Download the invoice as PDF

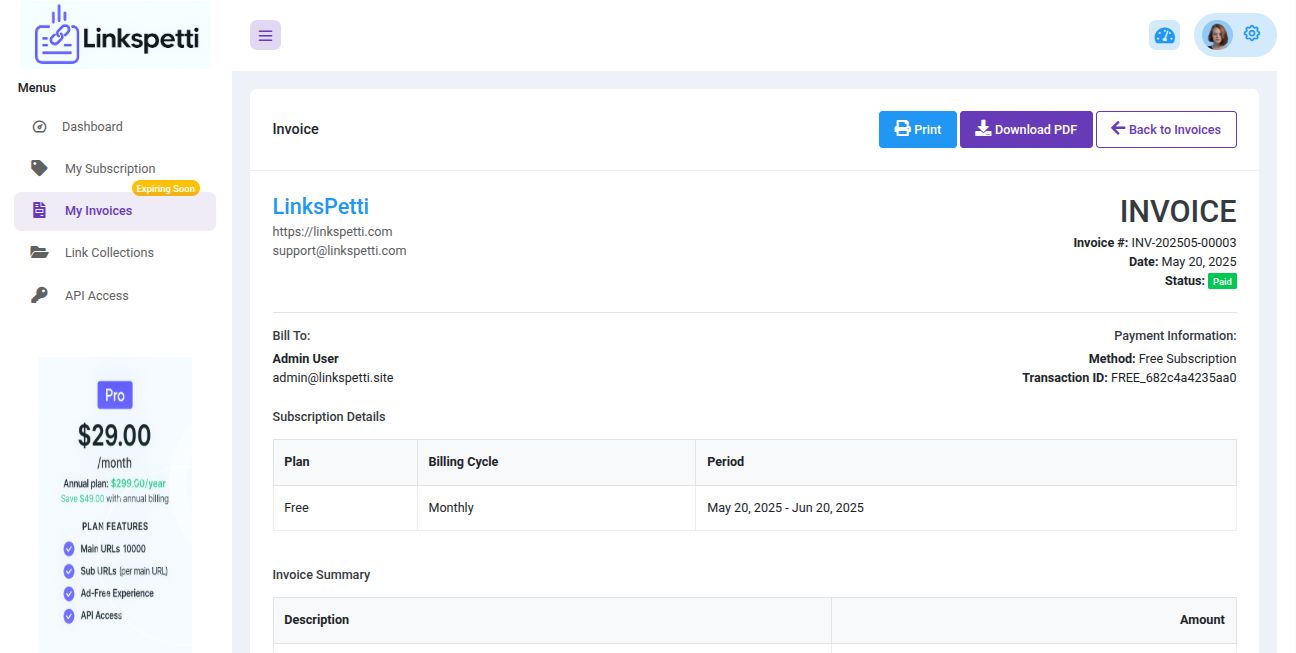click(x=1026, y=130)
